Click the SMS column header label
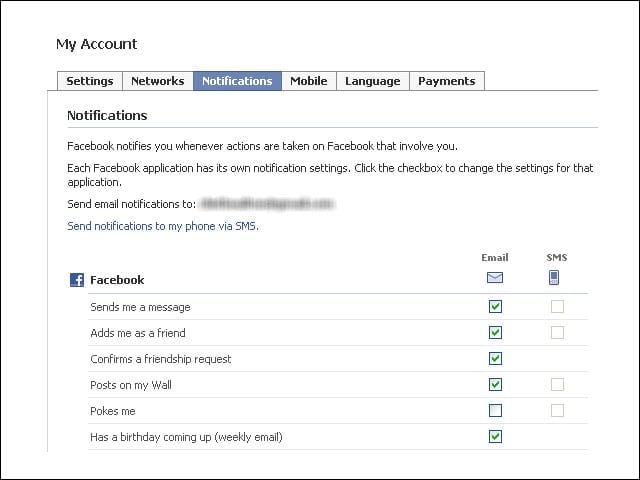The image size is (640, 480). coord(557,258)
